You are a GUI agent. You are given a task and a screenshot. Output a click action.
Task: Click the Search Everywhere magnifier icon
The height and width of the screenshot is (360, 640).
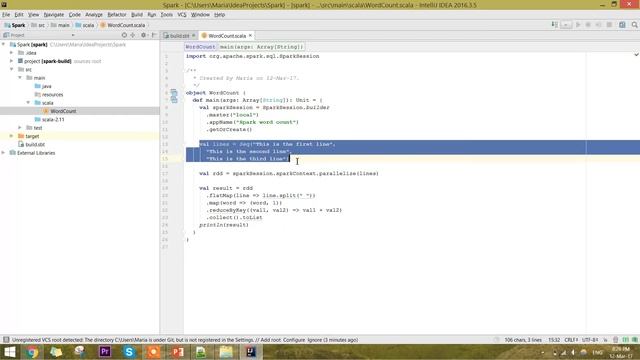[x=634, y=25]
